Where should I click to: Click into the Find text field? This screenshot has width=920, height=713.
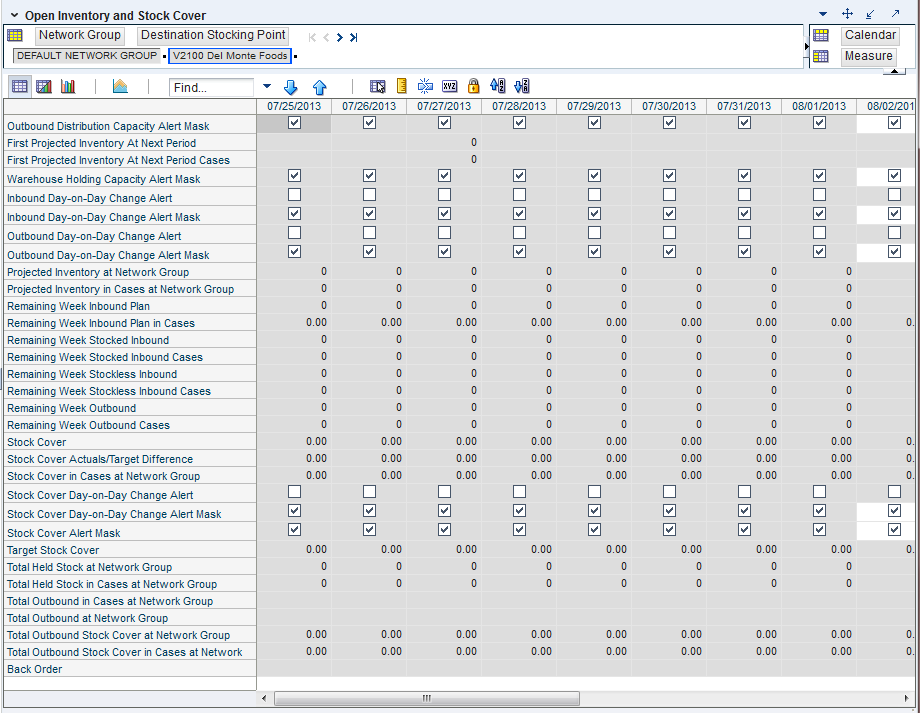tap(211, 88)
